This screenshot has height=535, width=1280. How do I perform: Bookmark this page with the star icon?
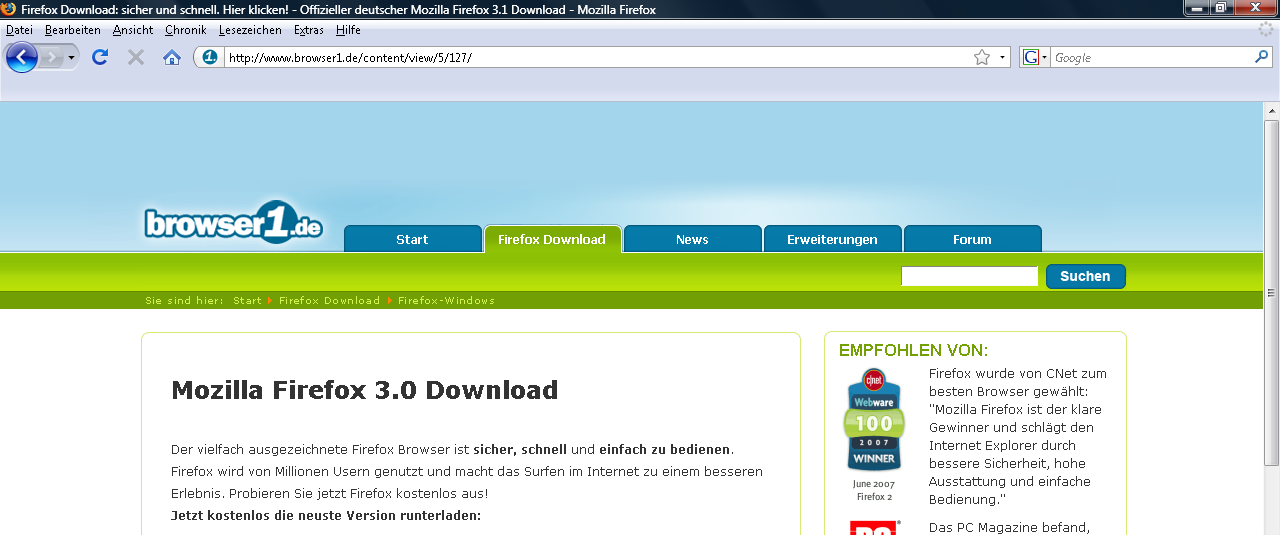[982, 57]
